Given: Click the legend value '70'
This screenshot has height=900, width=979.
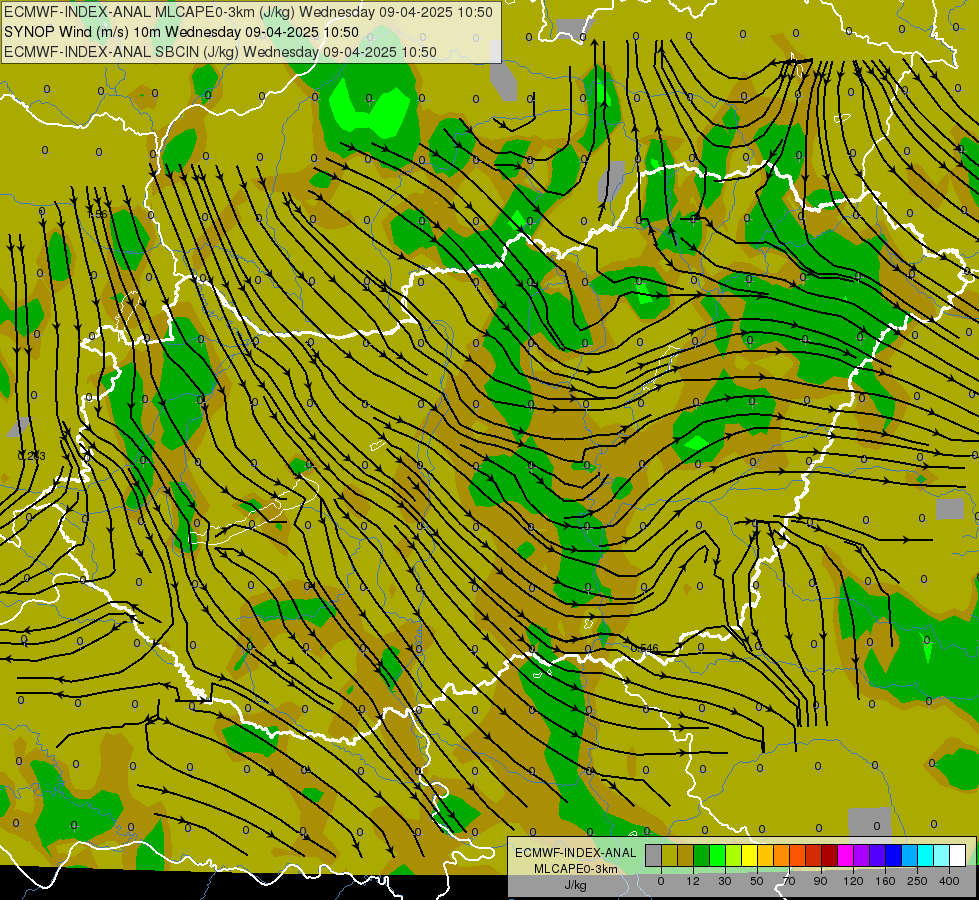Looking at the screenshot, I should (x=789, y=881).
